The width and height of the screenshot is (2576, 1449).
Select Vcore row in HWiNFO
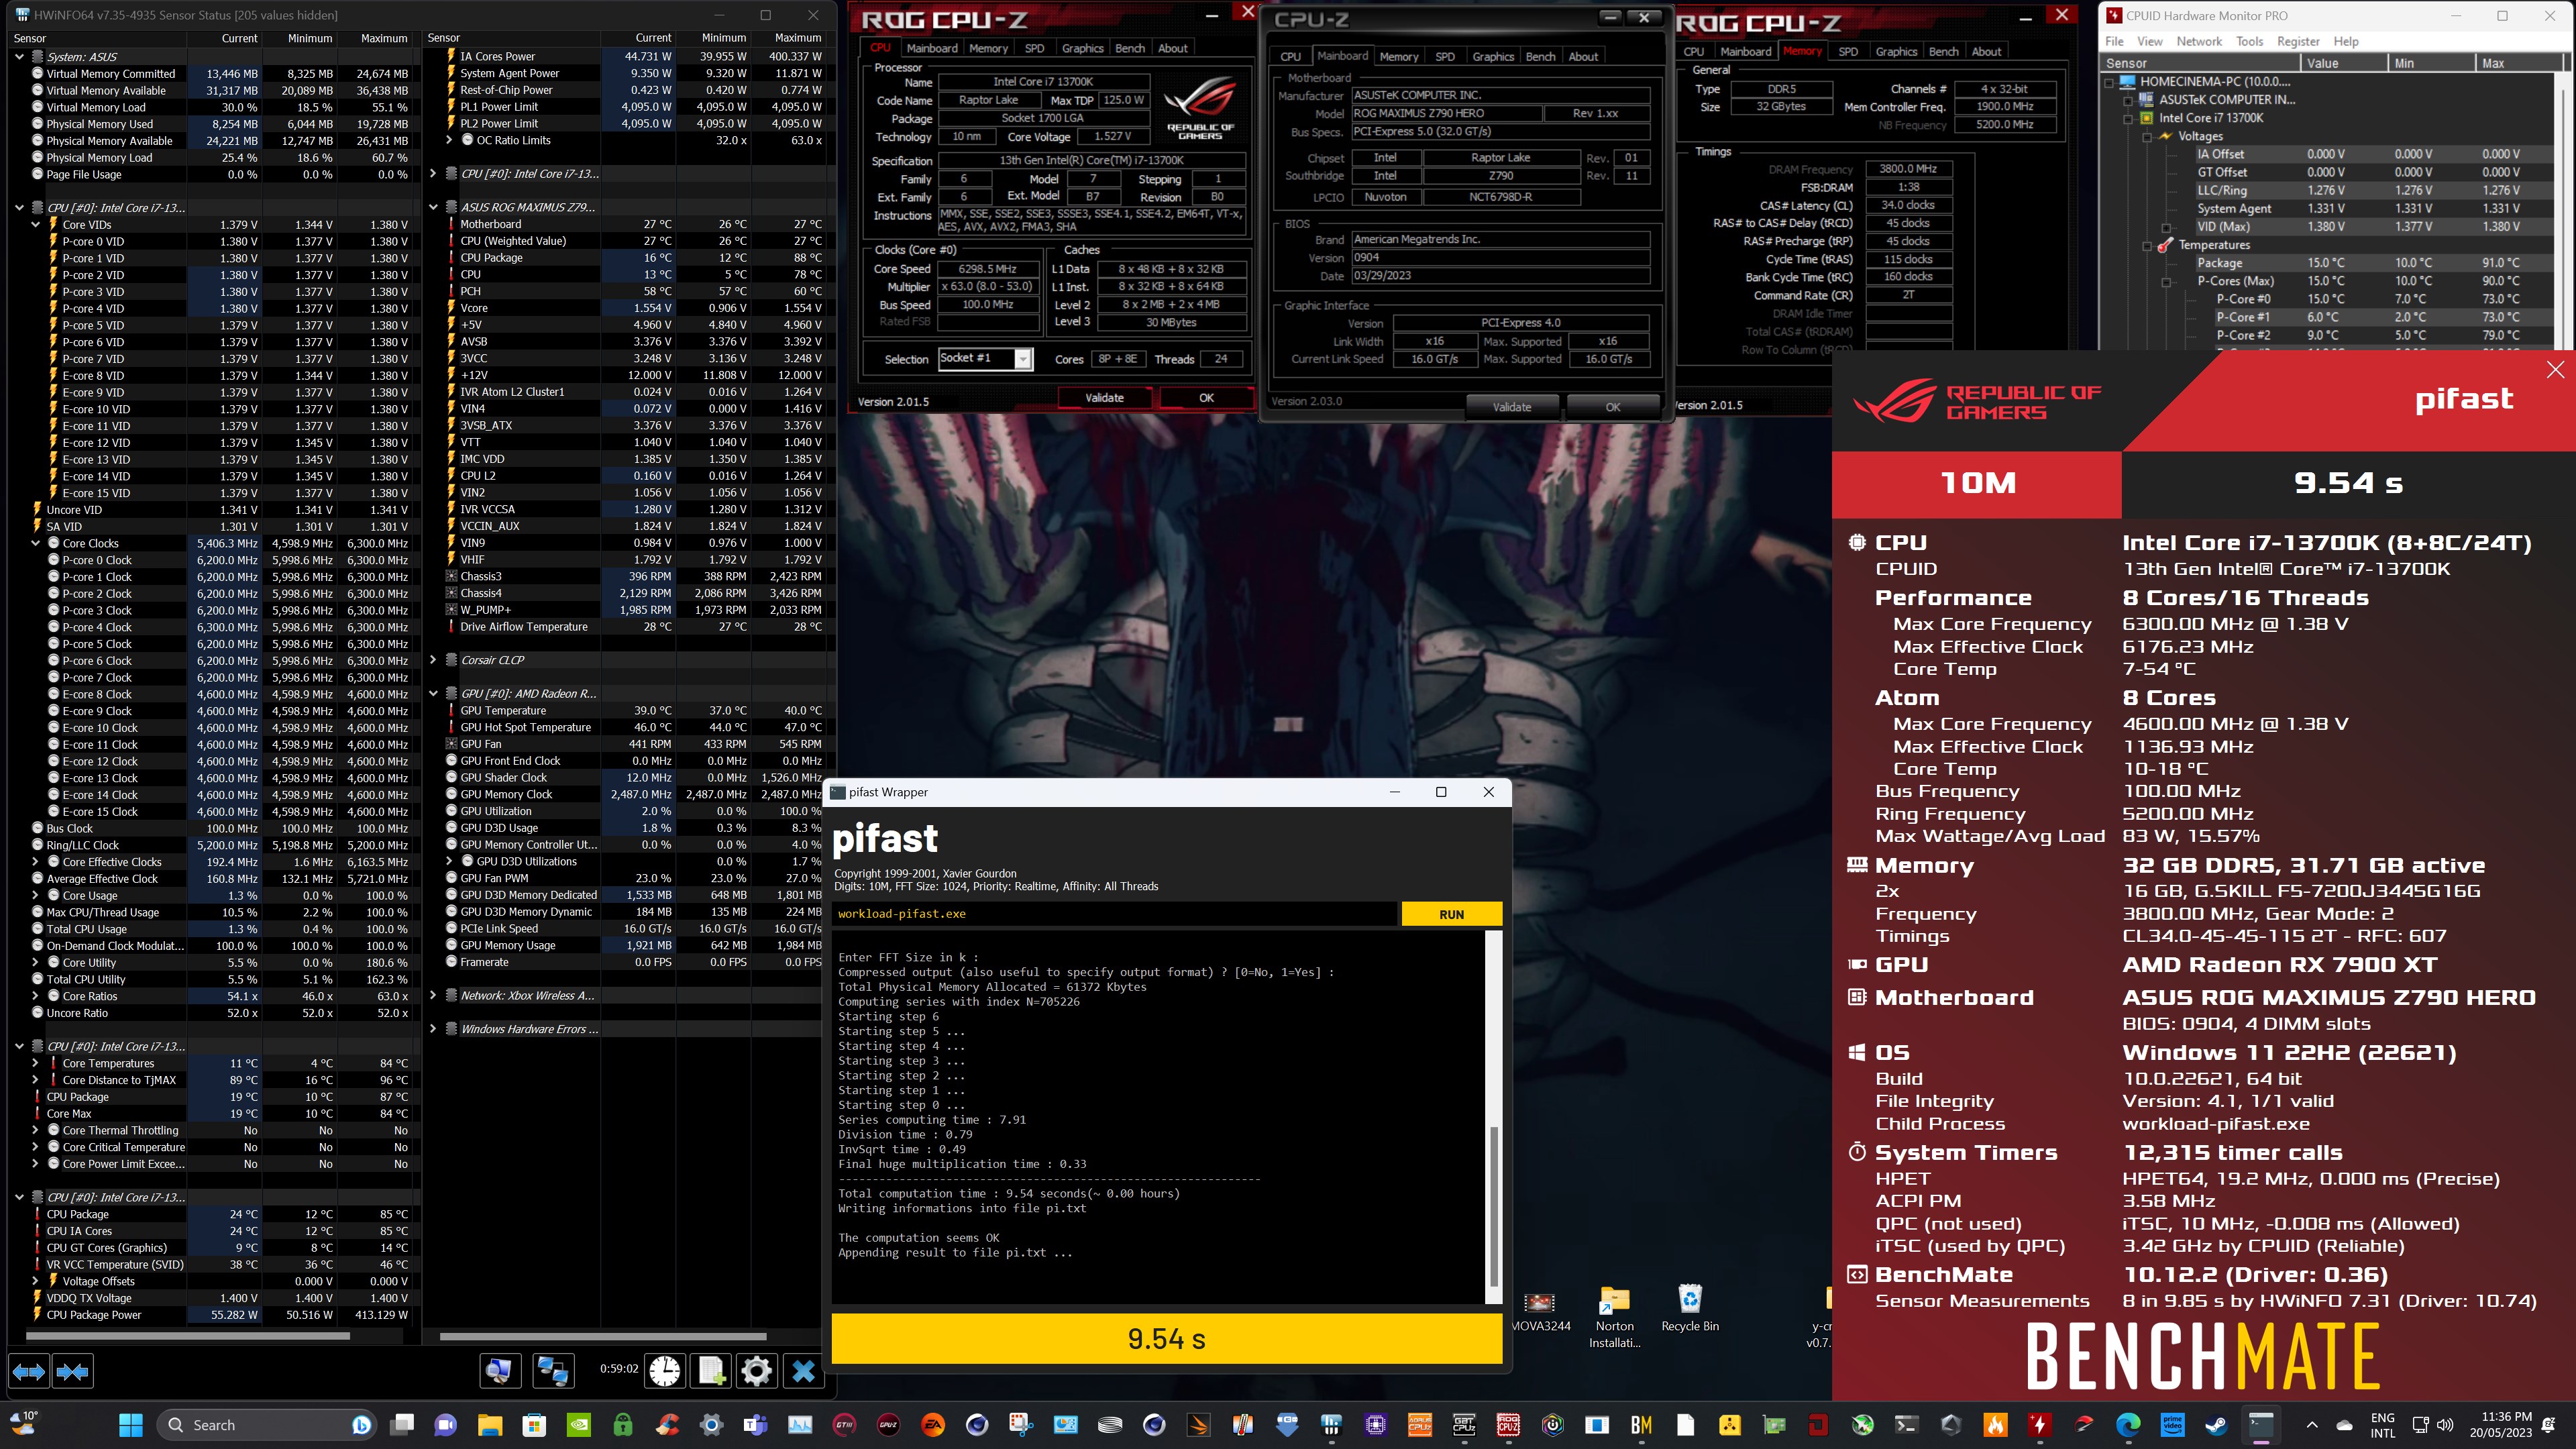630,308
